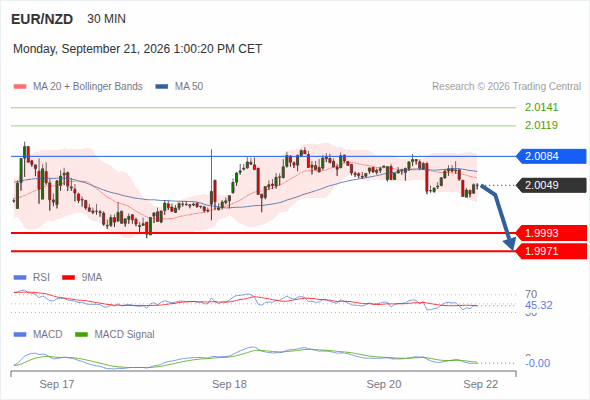Select the MACD Signal legend label
This screenshot has height=400, width=590.
coord(125,335)
